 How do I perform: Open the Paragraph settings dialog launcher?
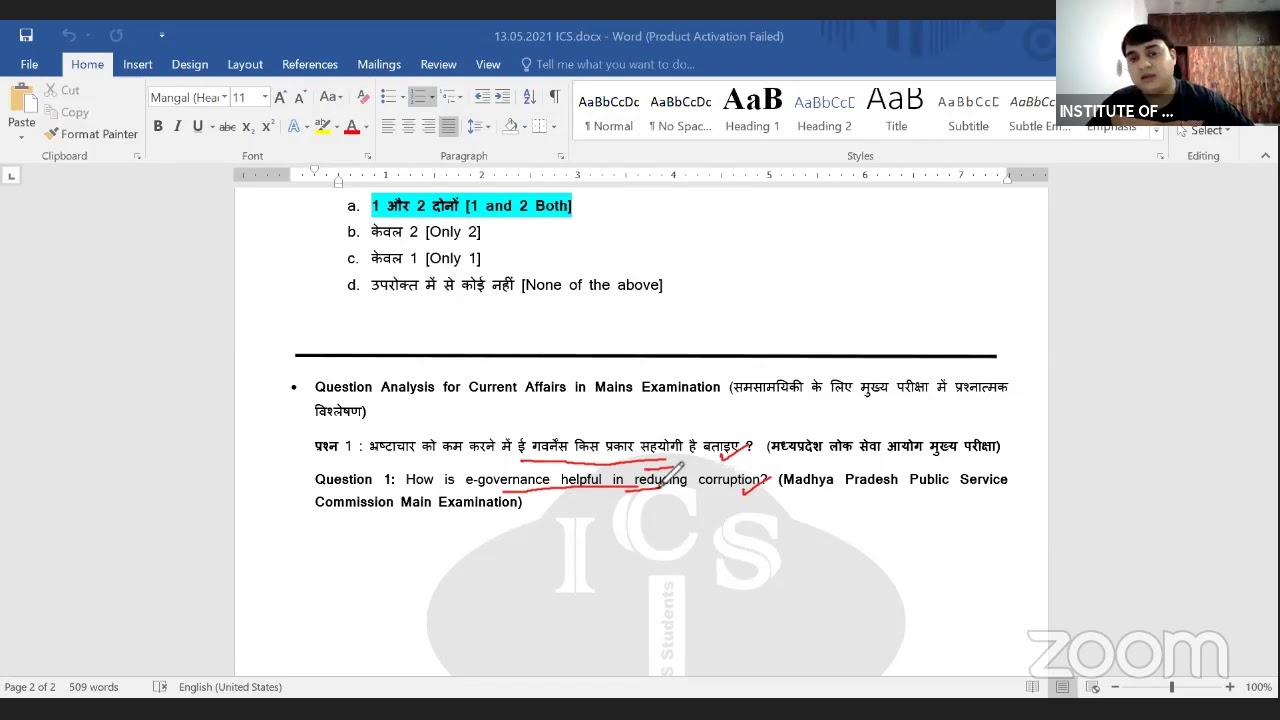pos(560,156)
